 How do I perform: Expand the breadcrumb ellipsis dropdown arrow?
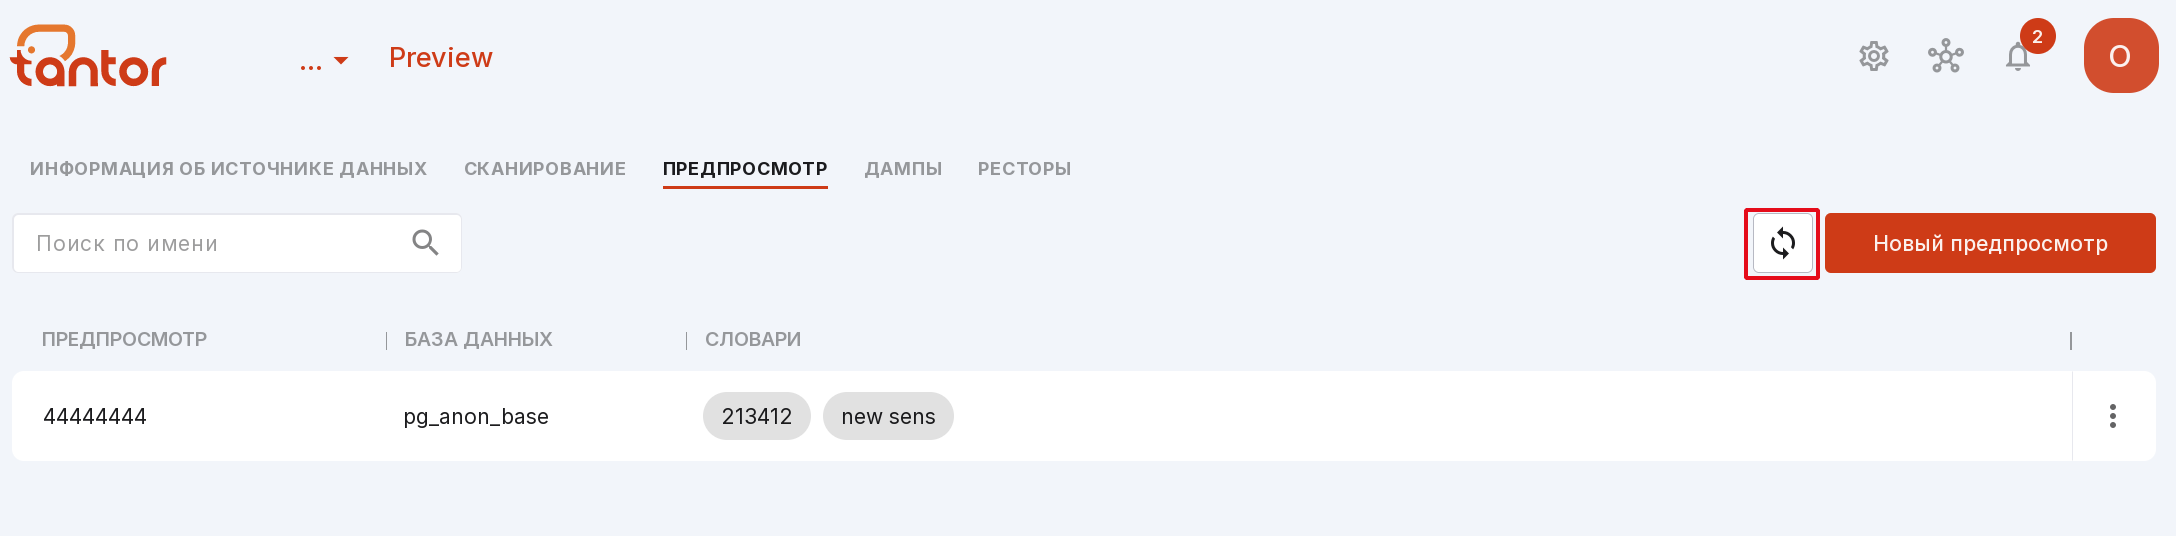click(341, 61)
